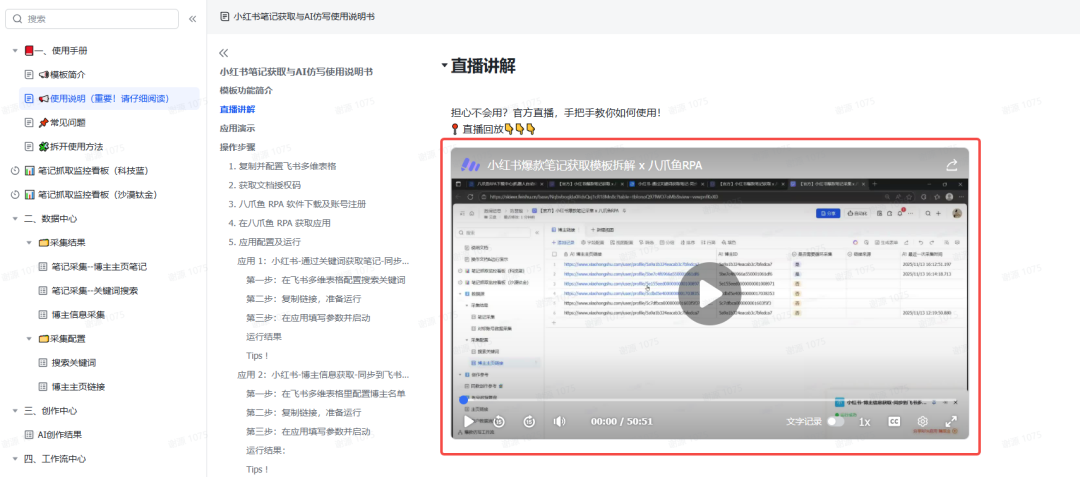The width and height of the screenshot is (1080, 477).
Task: Click the table icon beside 博主信息采集
Action: [43, 315]
